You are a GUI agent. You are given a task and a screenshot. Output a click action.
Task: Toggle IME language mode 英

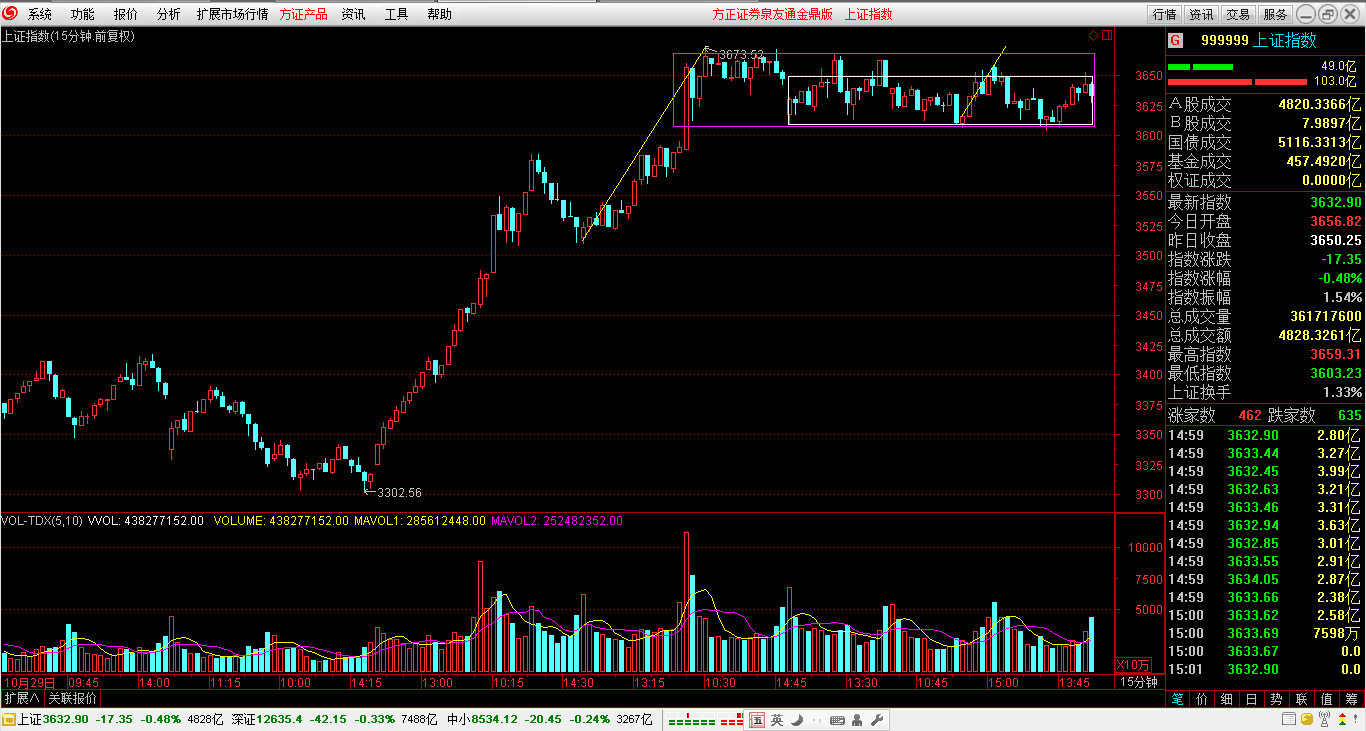click(x=777, y=720)
